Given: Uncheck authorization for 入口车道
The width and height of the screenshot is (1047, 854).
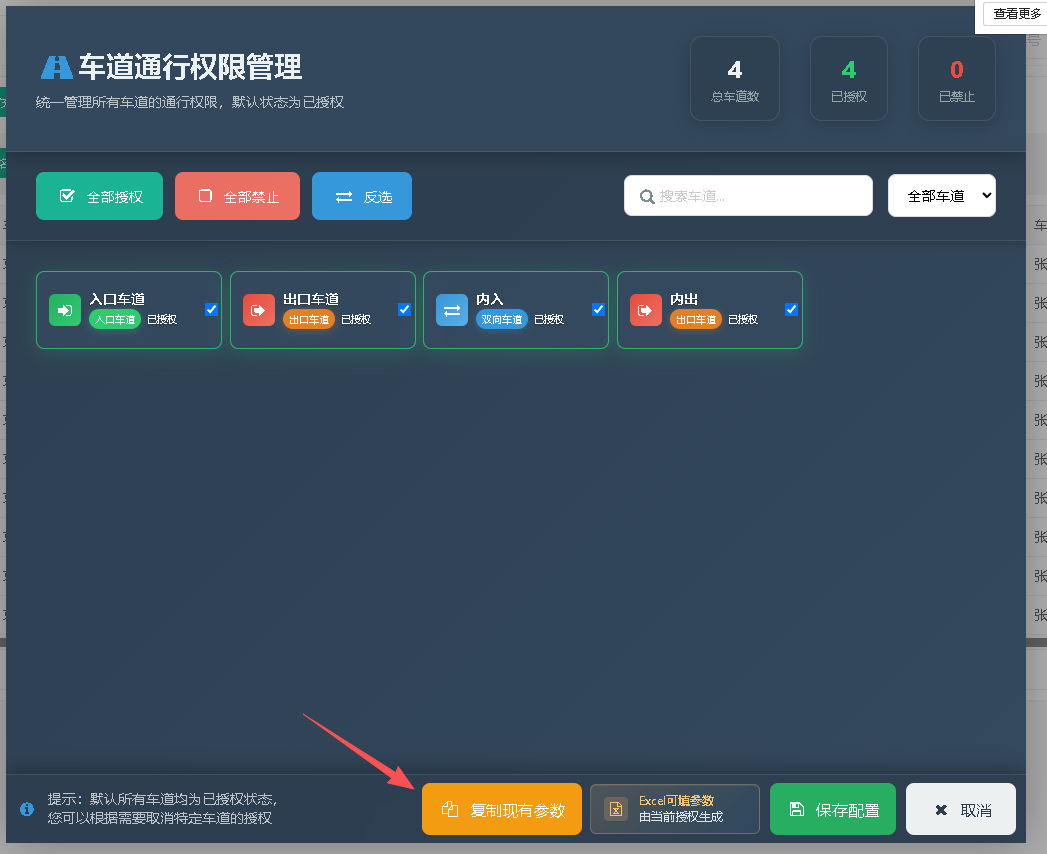Looking at the screenshot, I should coord(211,309).
